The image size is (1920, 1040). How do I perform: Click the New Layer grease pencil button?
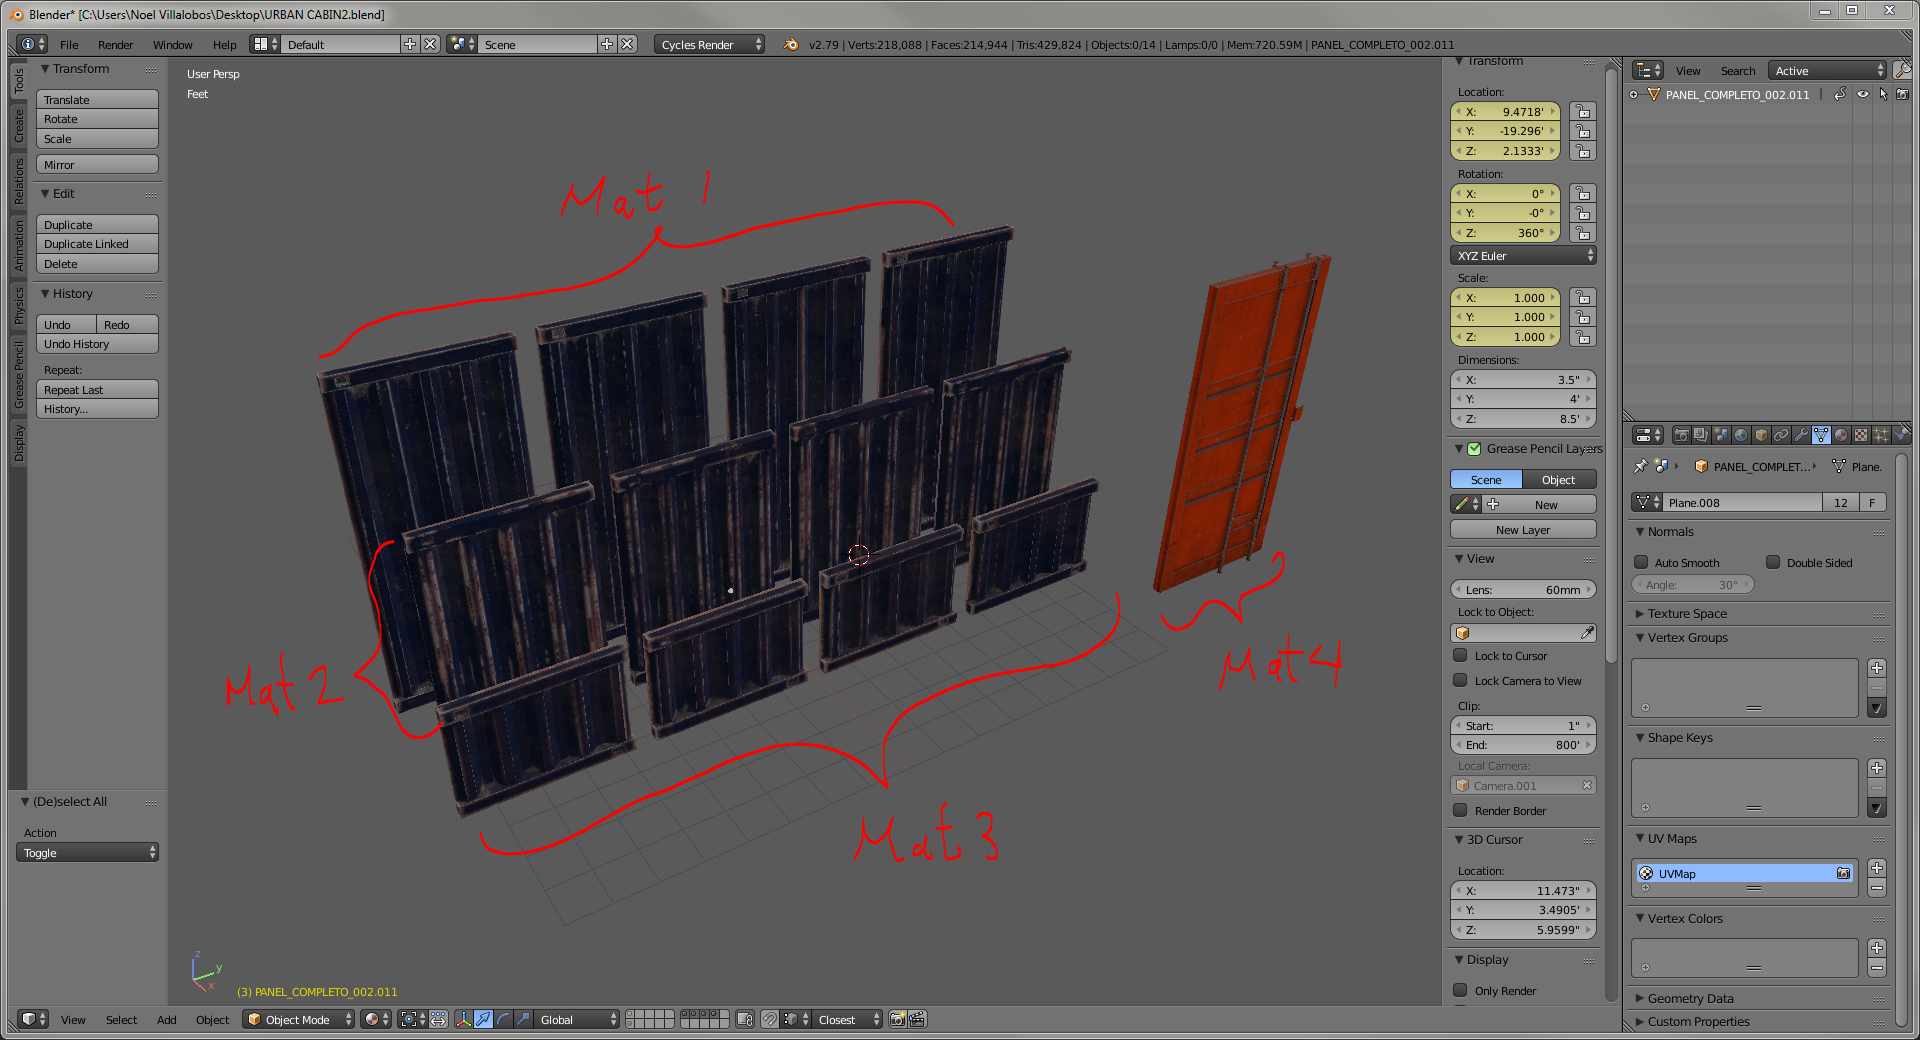point(1523,530)
